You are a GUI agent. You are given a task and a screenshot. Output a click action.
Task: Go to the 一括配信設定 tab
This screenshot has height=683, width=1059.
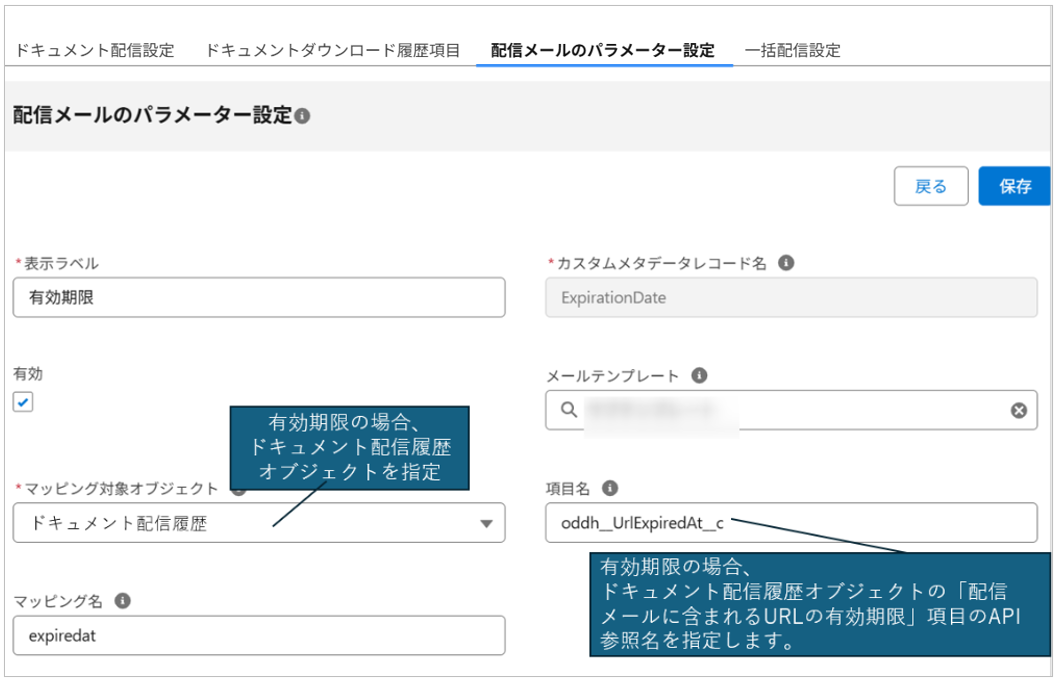point(792,50)
